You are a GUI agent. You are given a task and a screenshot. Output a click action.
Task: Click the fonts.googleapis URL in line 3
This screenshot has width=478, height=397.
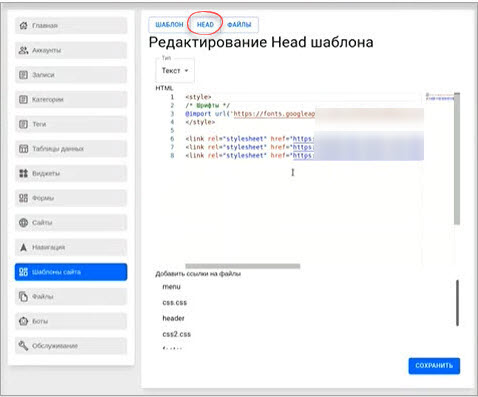pyautogui.click(x=274, y=114)
